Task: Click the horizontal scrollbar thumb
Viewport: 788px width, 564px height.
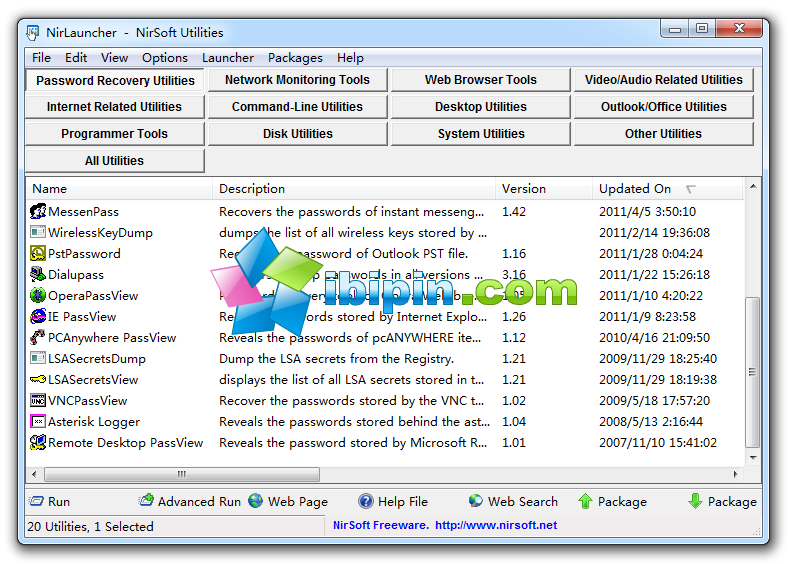Action: coord(182,474)
